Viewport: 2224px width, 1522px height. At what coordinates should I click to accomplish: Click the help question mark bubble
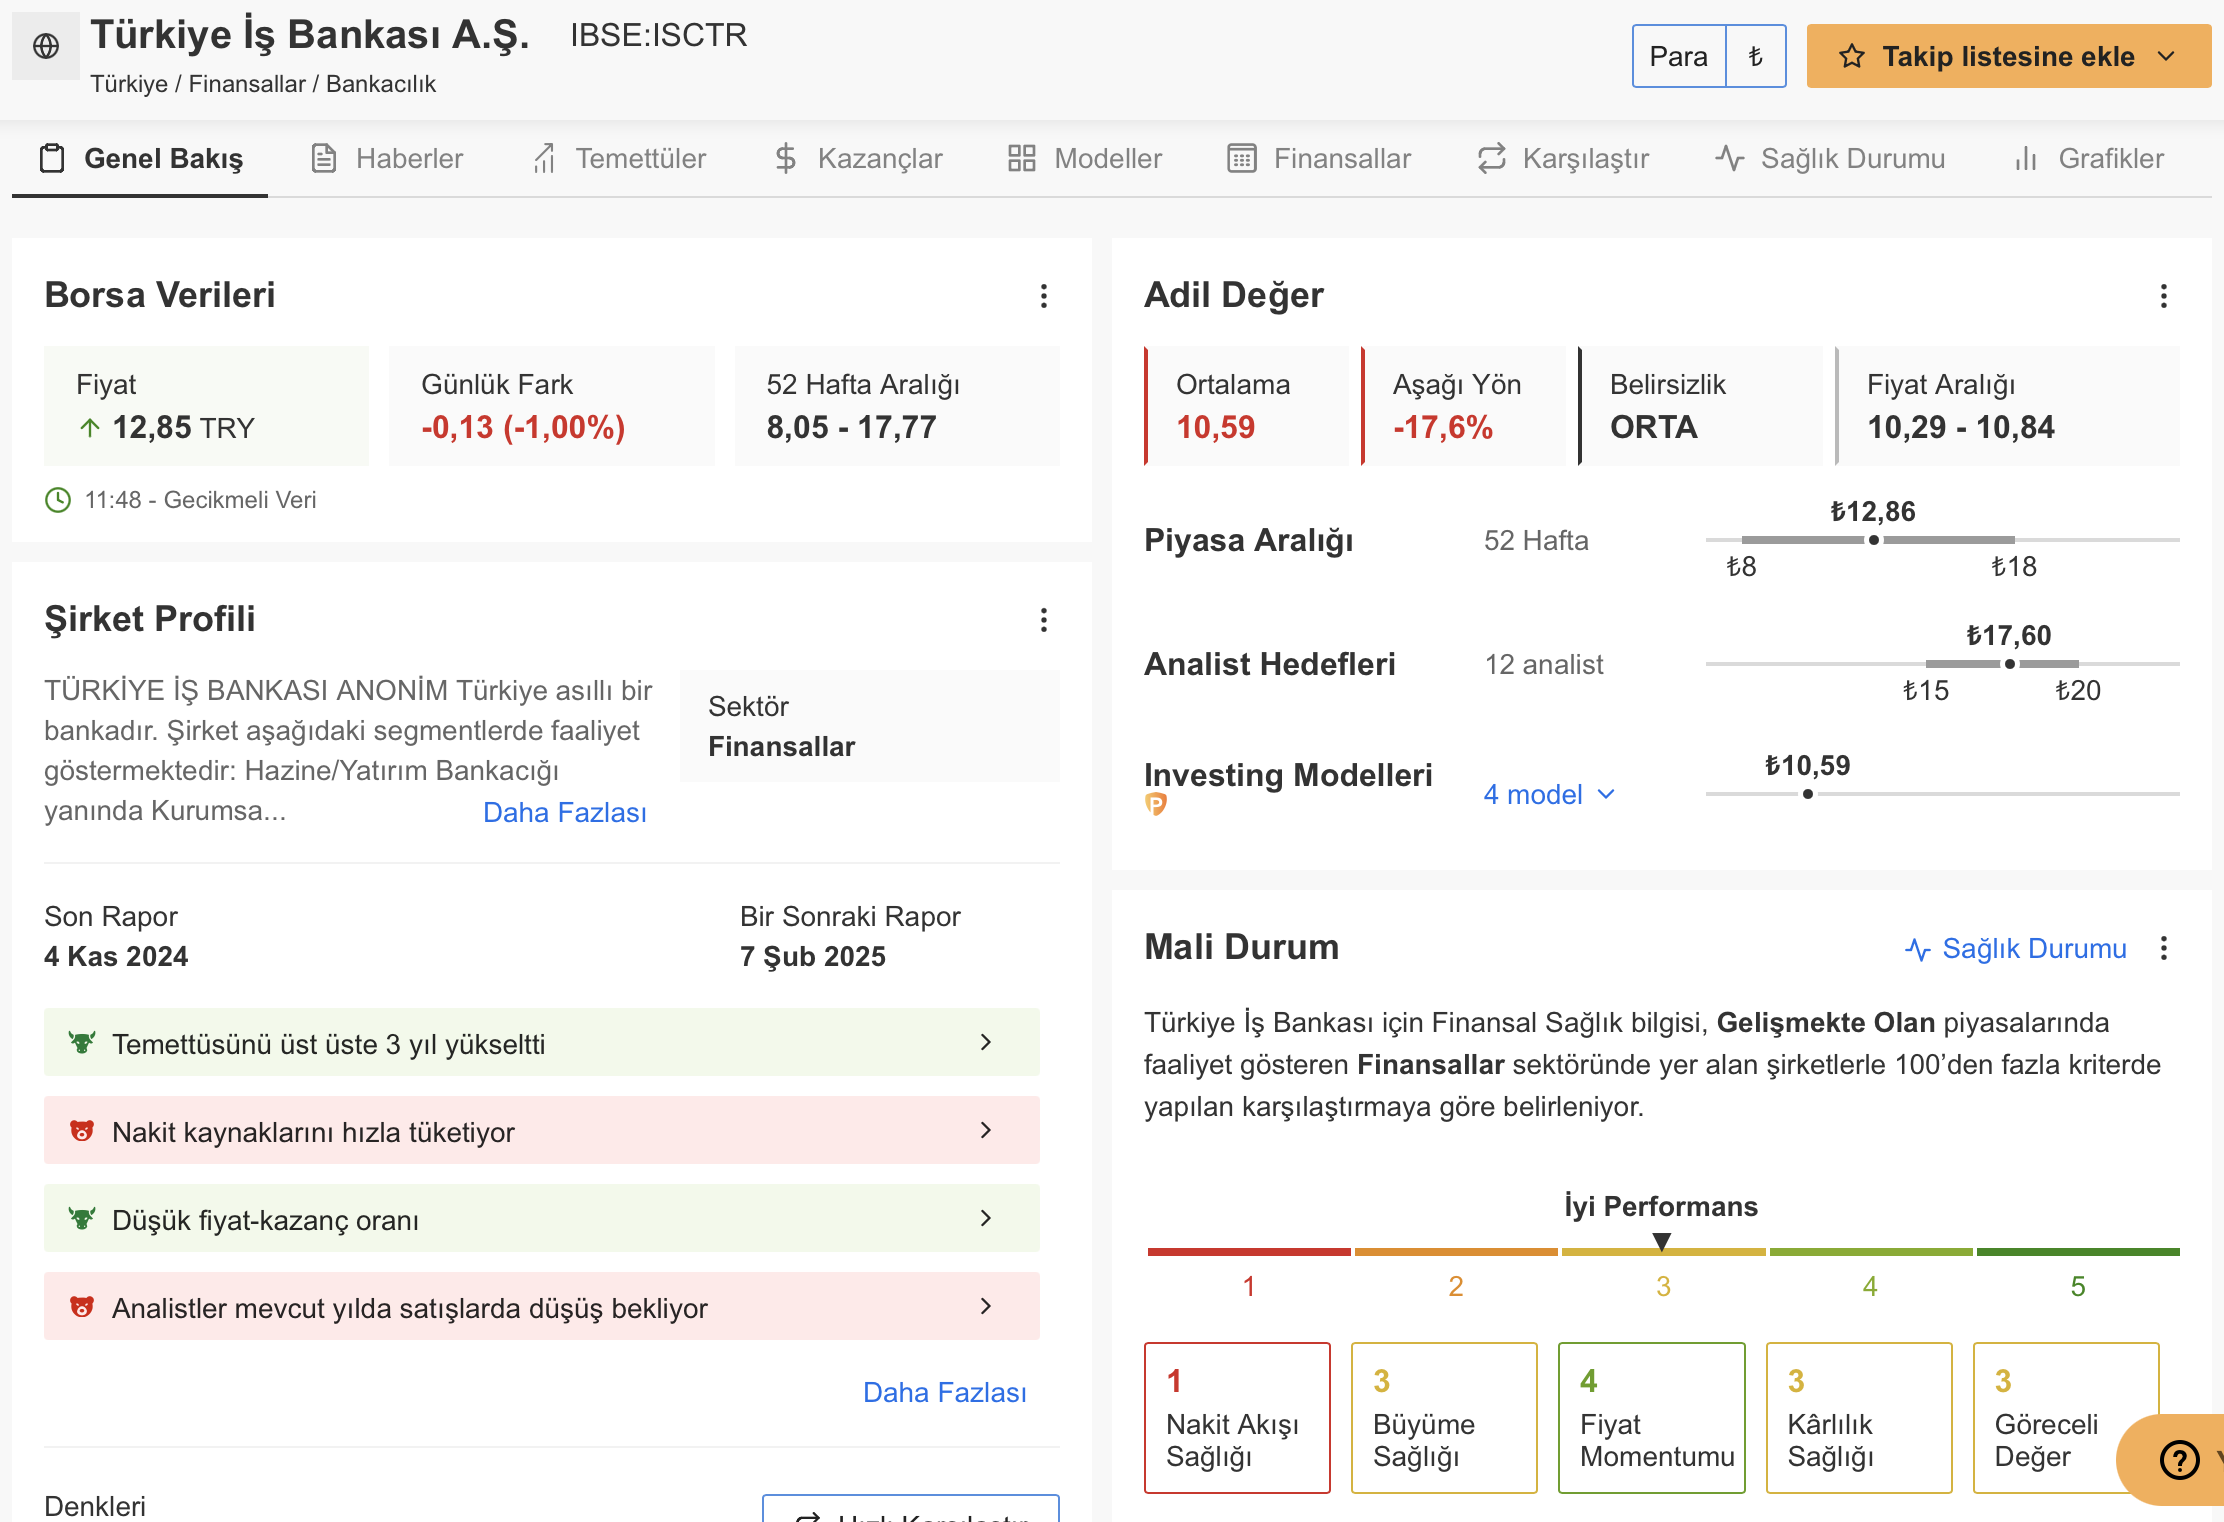coord(2179,1460)
